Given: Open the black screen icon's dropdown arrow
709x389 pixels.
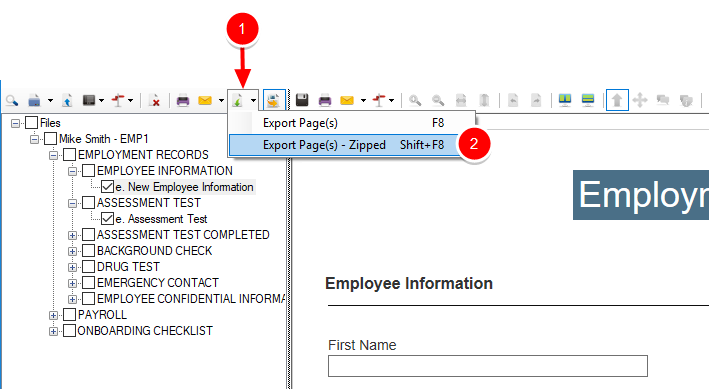Looking at the screenshot, I should [x=101, y=100].
